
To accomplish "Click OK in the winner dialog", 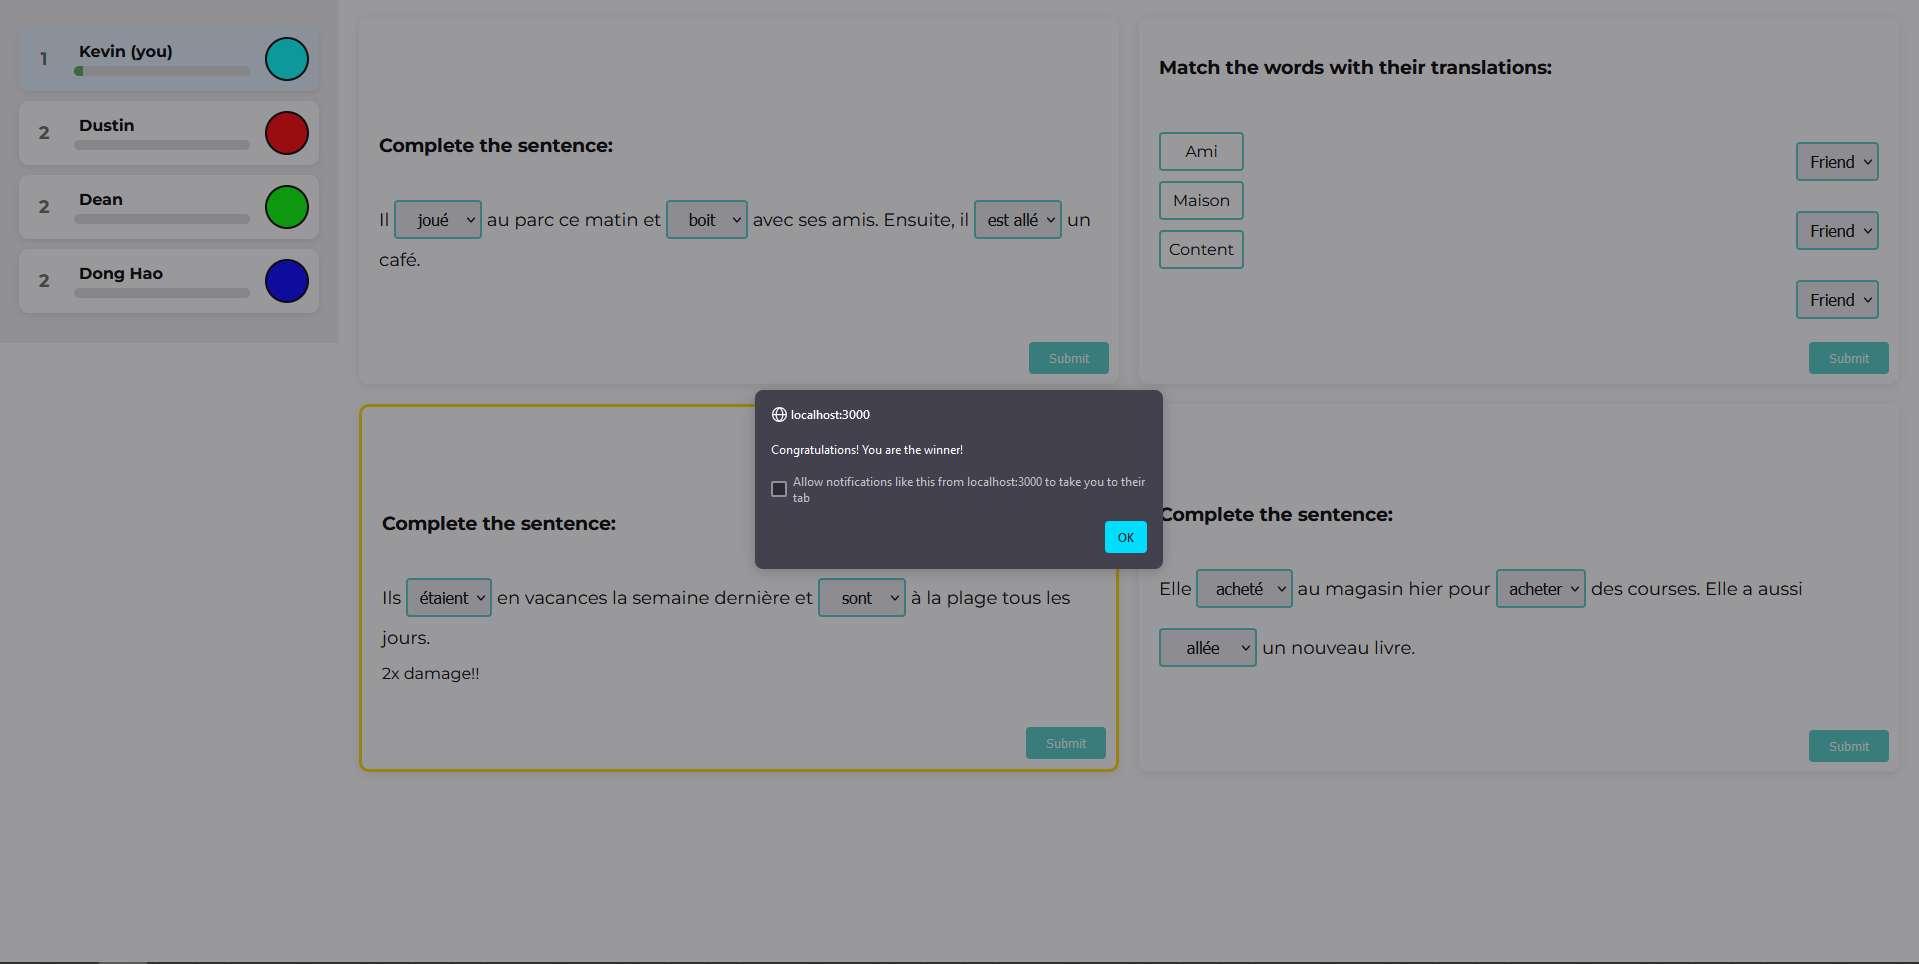I will pos(1125,537).
